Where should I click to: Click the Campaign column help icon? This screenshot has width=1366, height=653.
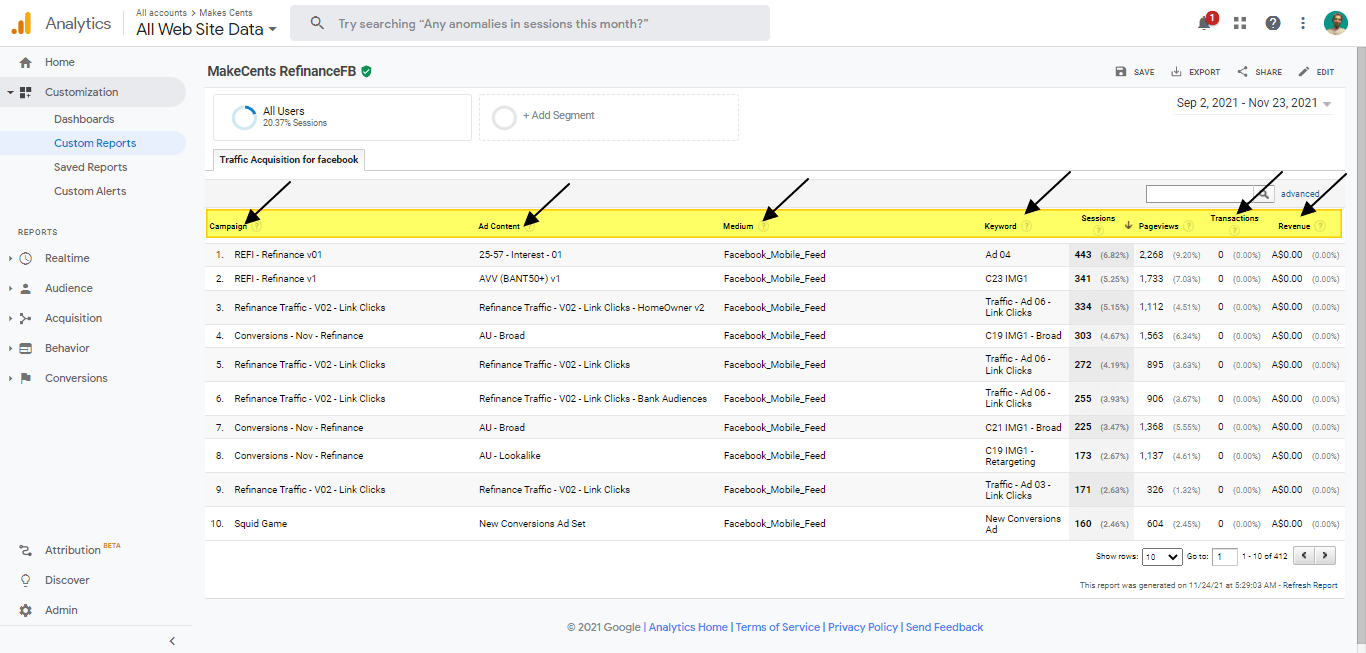pyautogui.click(x=256, y=227)
